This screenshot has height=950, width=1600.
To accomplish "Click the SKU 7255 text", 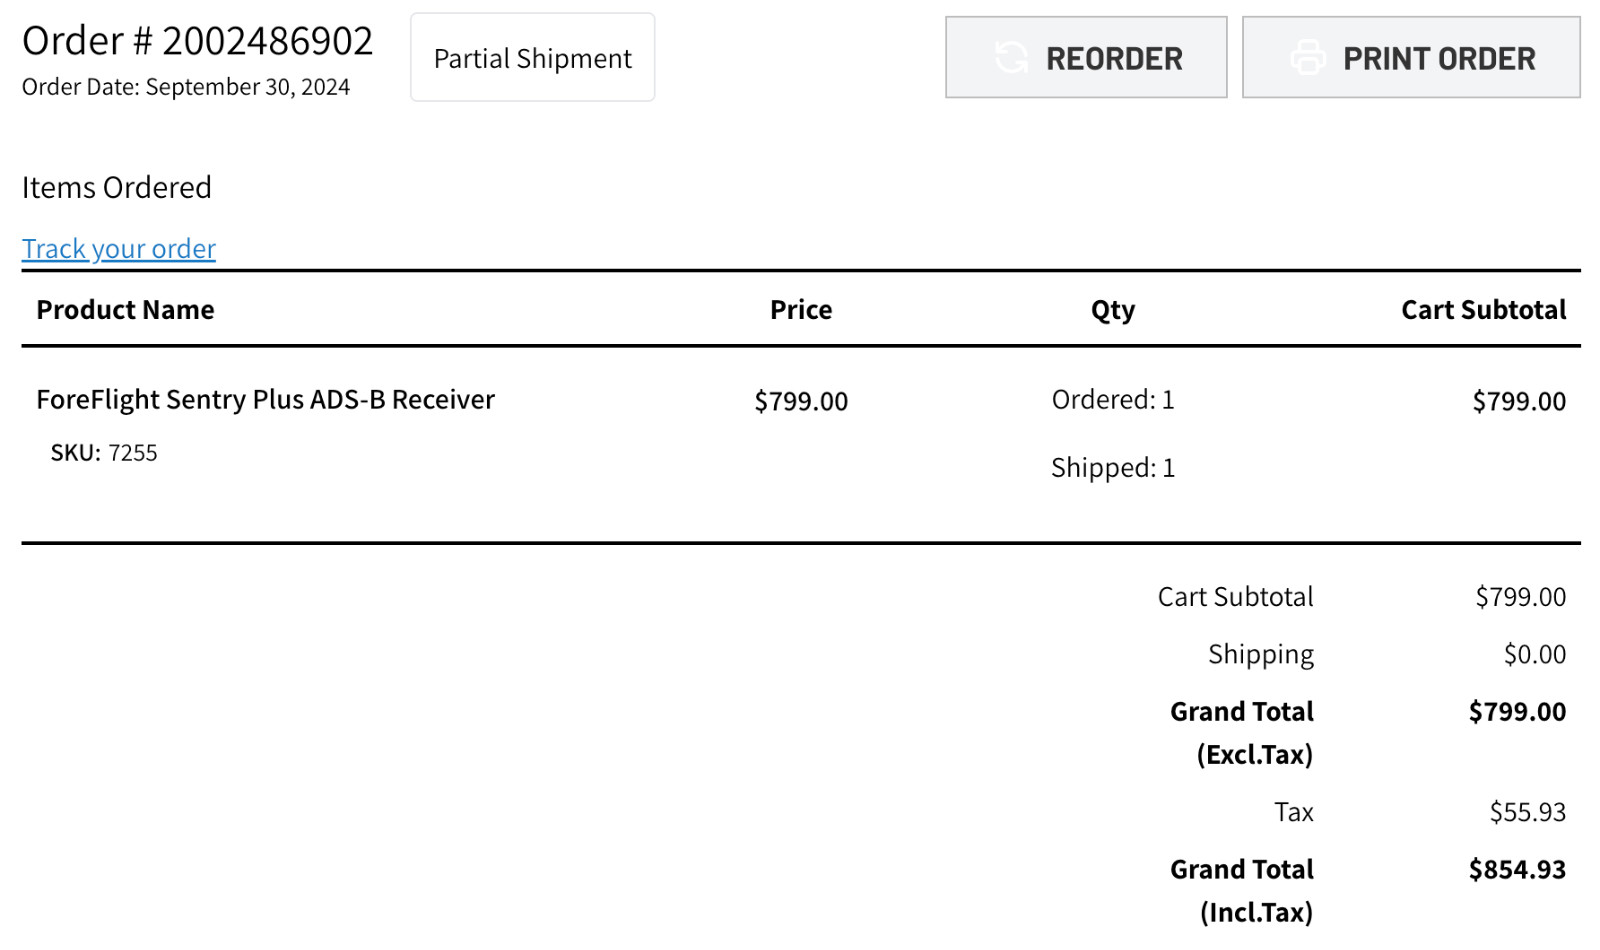I will (x=104, y=453).
